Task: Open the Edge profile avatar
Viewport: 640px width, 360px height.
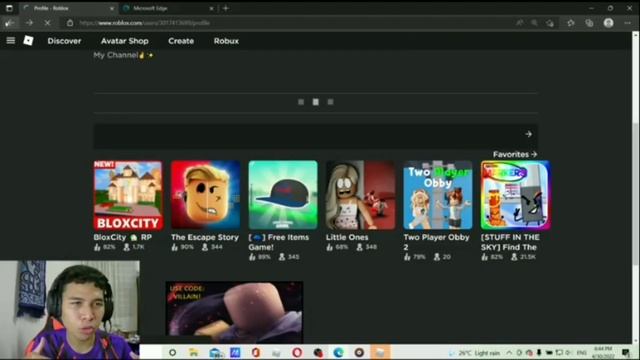Action: pyautogui.click(x=609, y=23)
